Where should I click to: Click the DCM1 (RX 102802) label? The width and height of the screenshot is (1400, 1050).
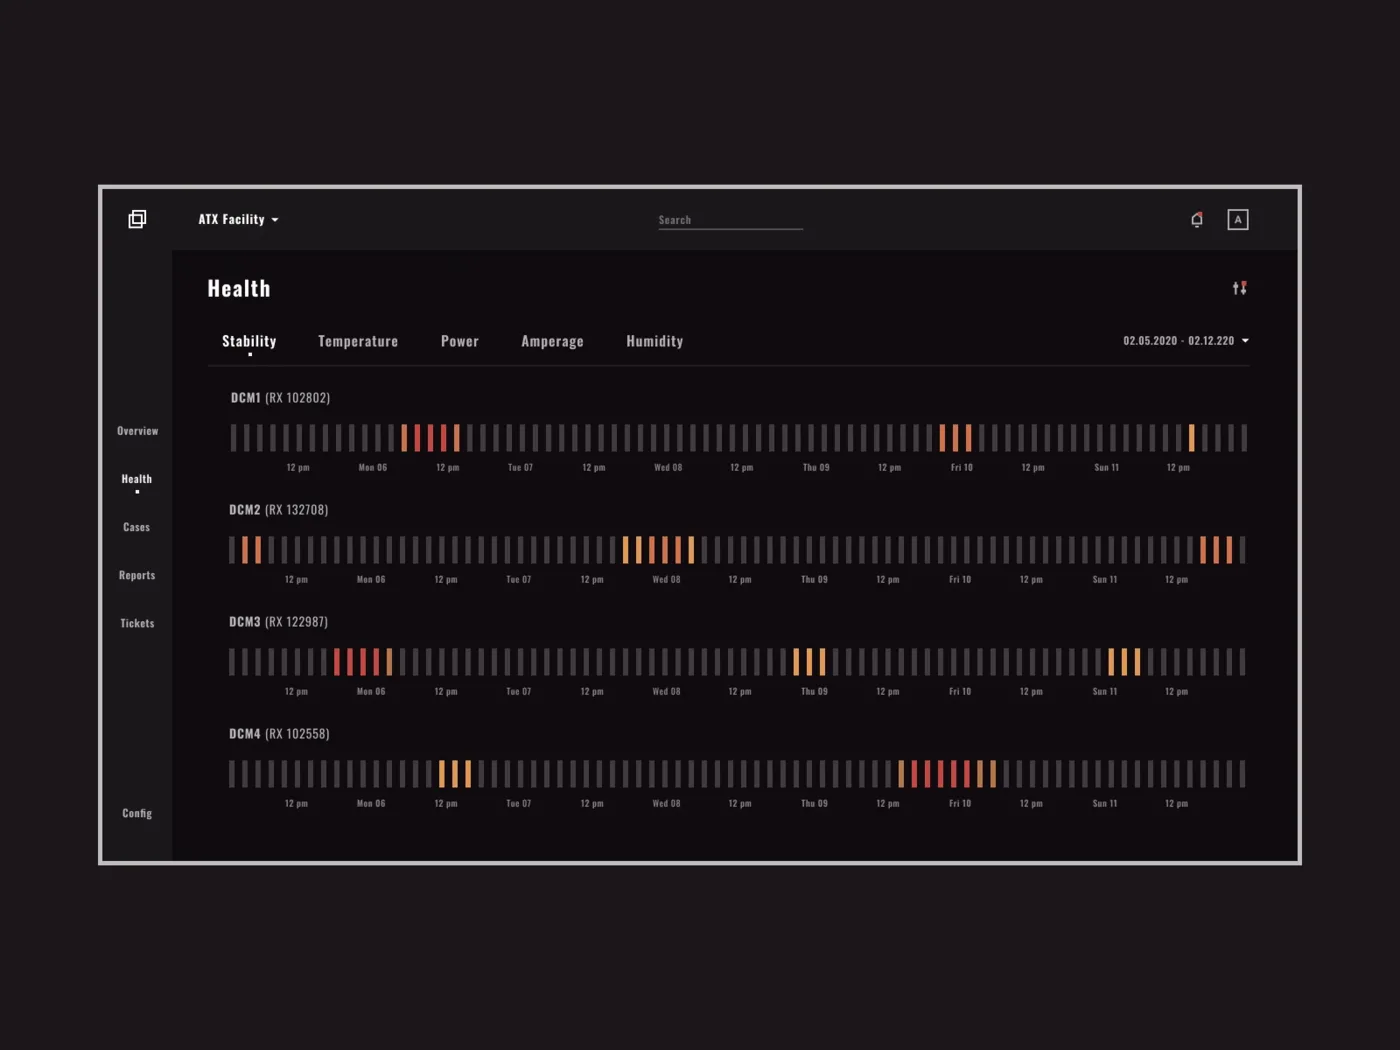point(280,398)
